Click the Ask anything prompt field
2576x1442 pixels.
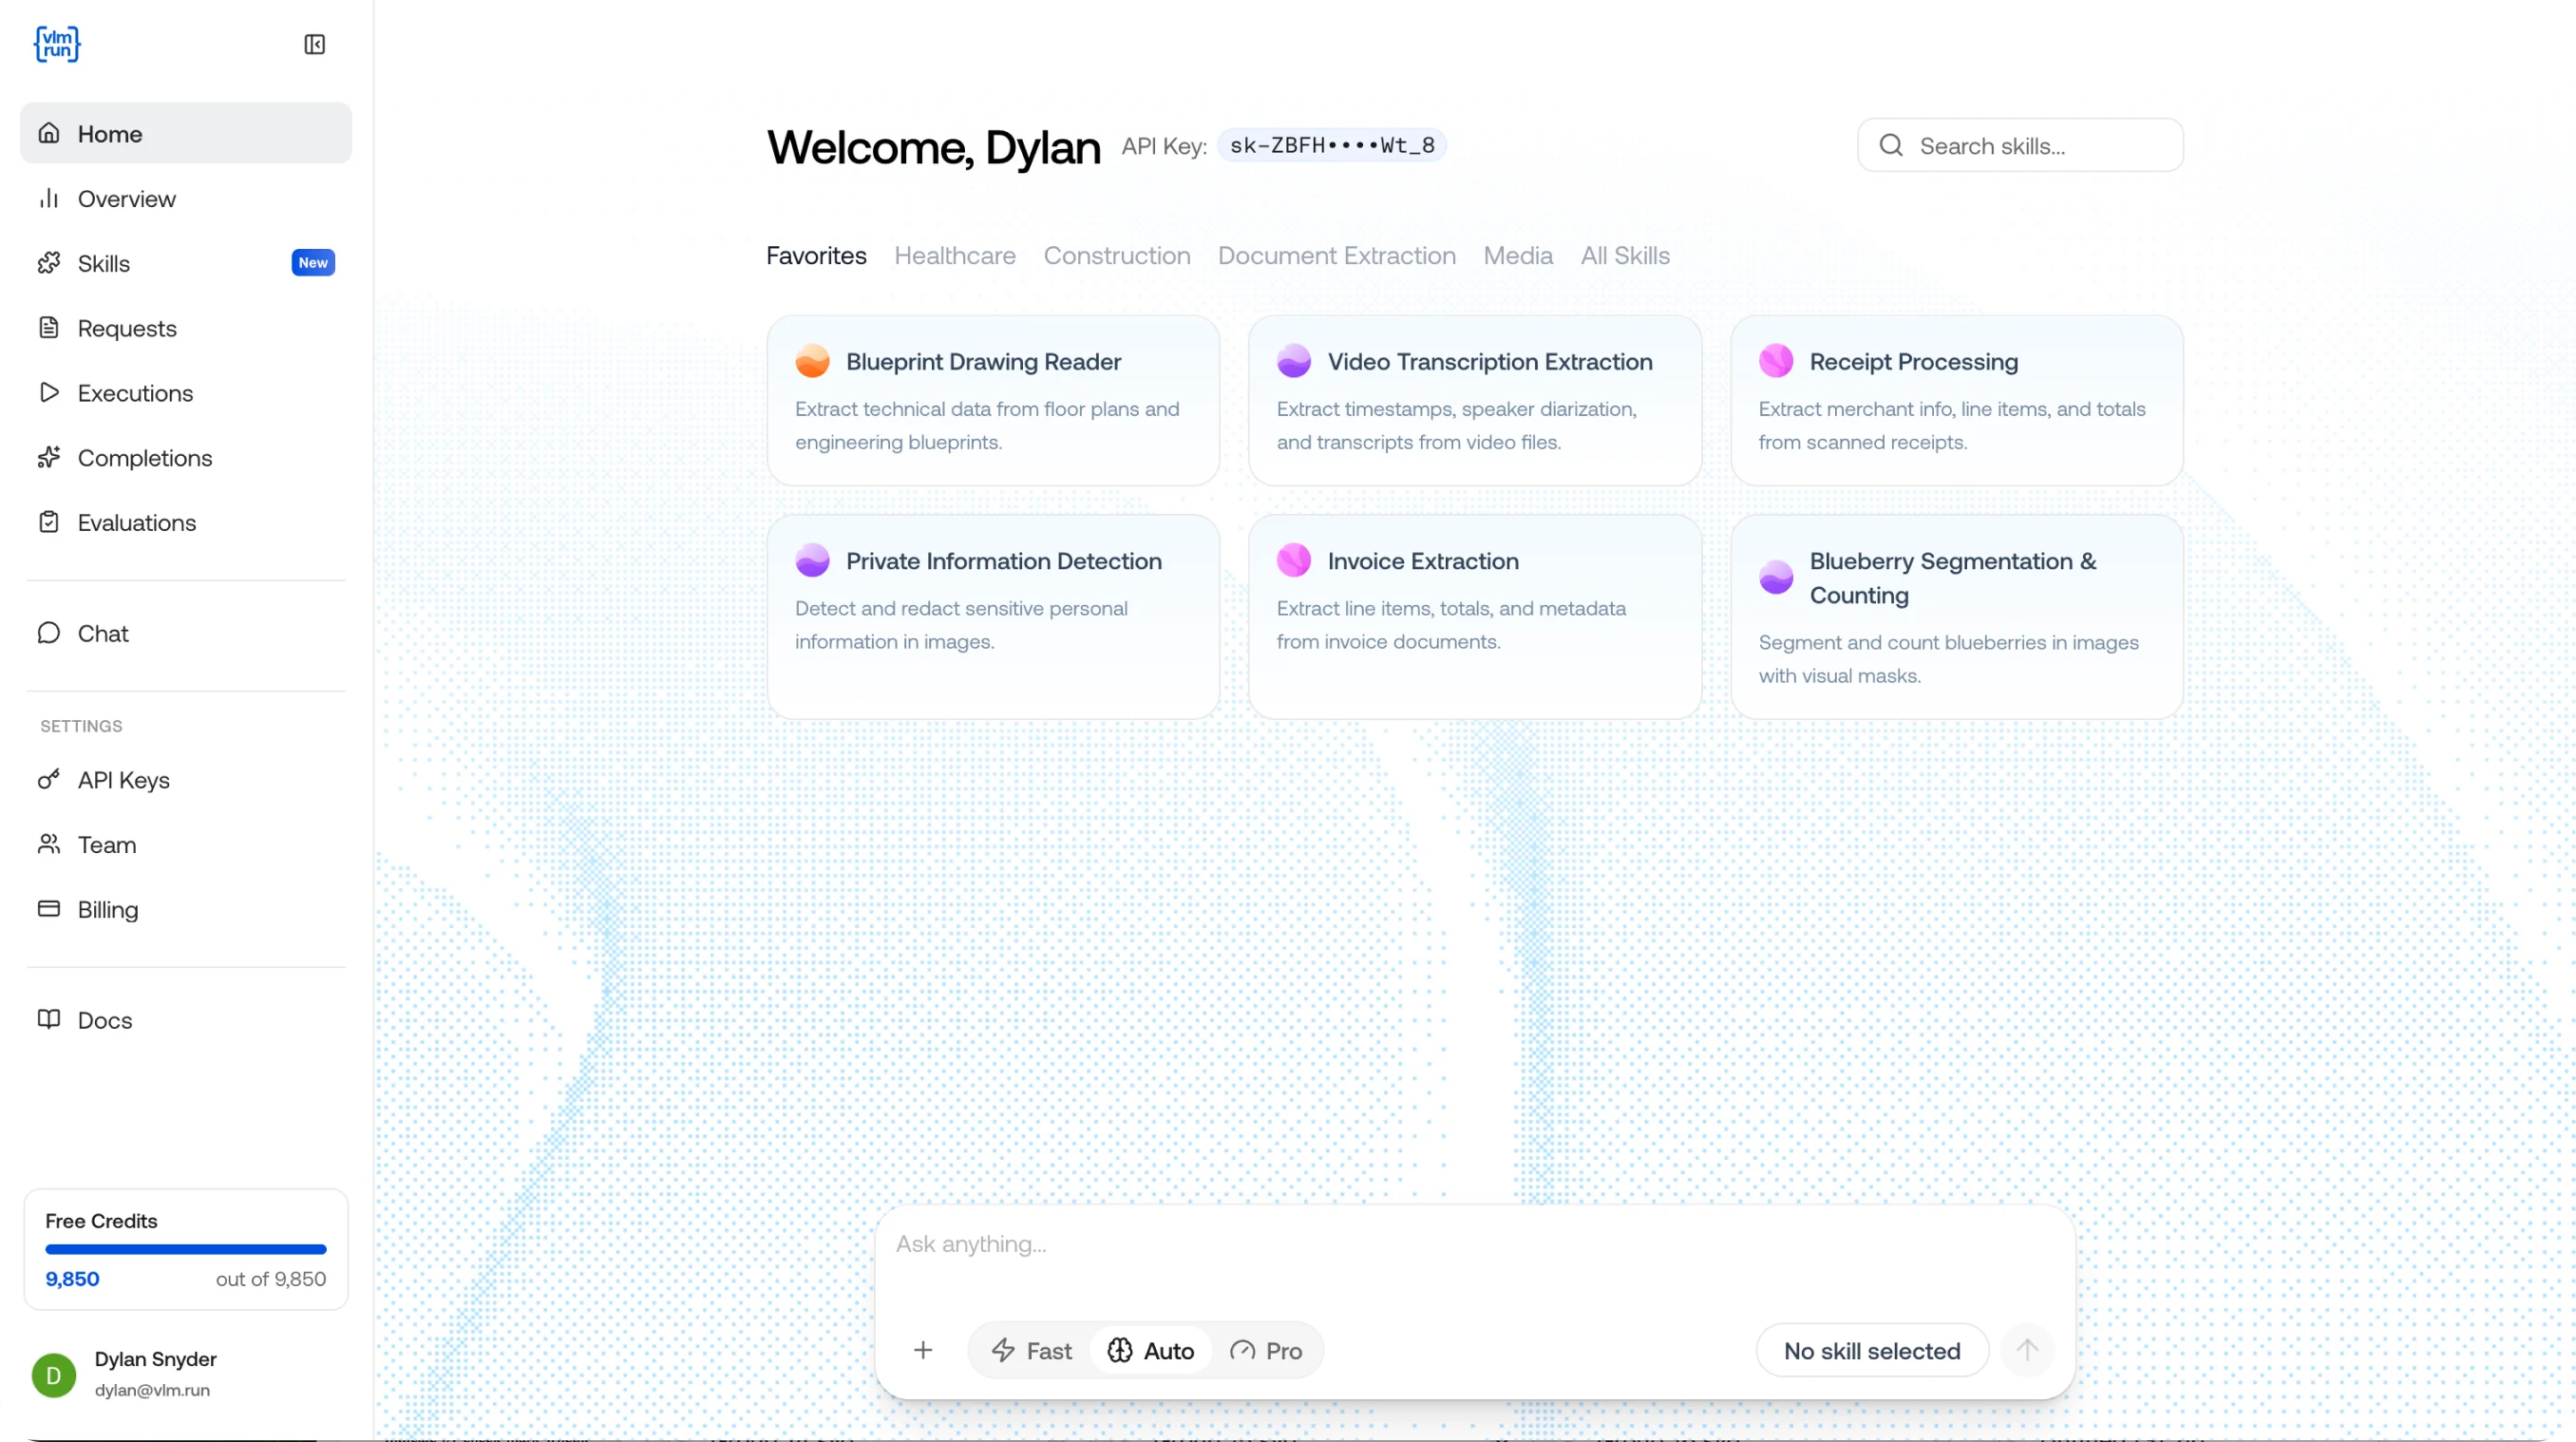pyautogui.click(x=1475, y=1244)
